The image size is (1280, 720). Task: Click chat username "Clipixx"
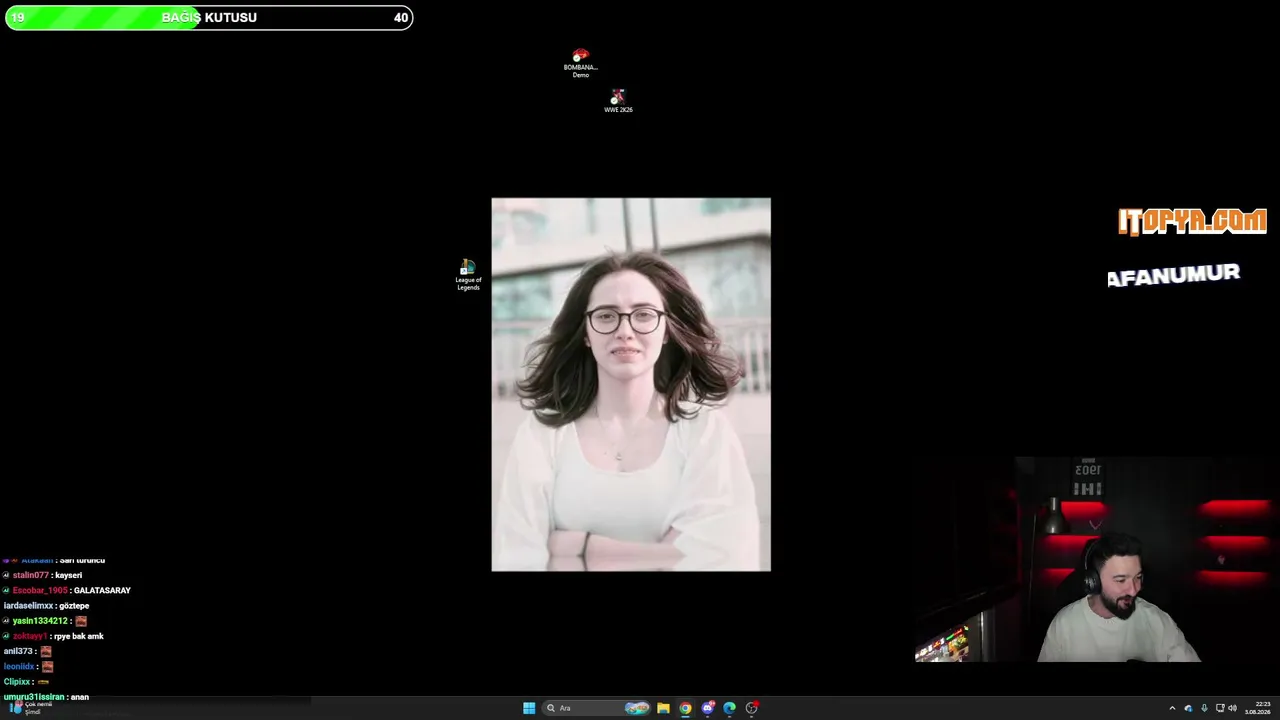tap(17, 682)
